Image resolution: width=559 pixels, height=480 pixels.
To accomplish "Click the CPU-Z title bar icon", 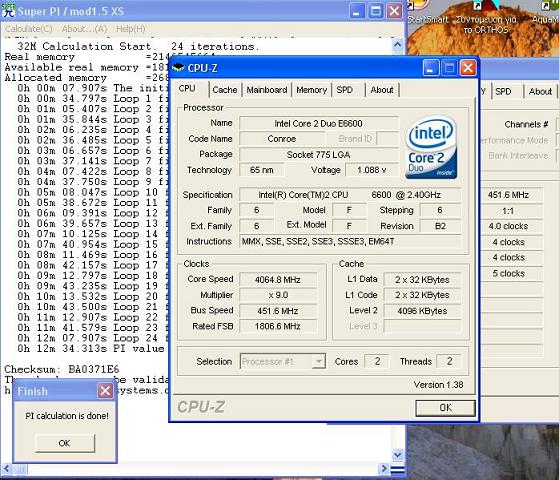I will (178, 67).
